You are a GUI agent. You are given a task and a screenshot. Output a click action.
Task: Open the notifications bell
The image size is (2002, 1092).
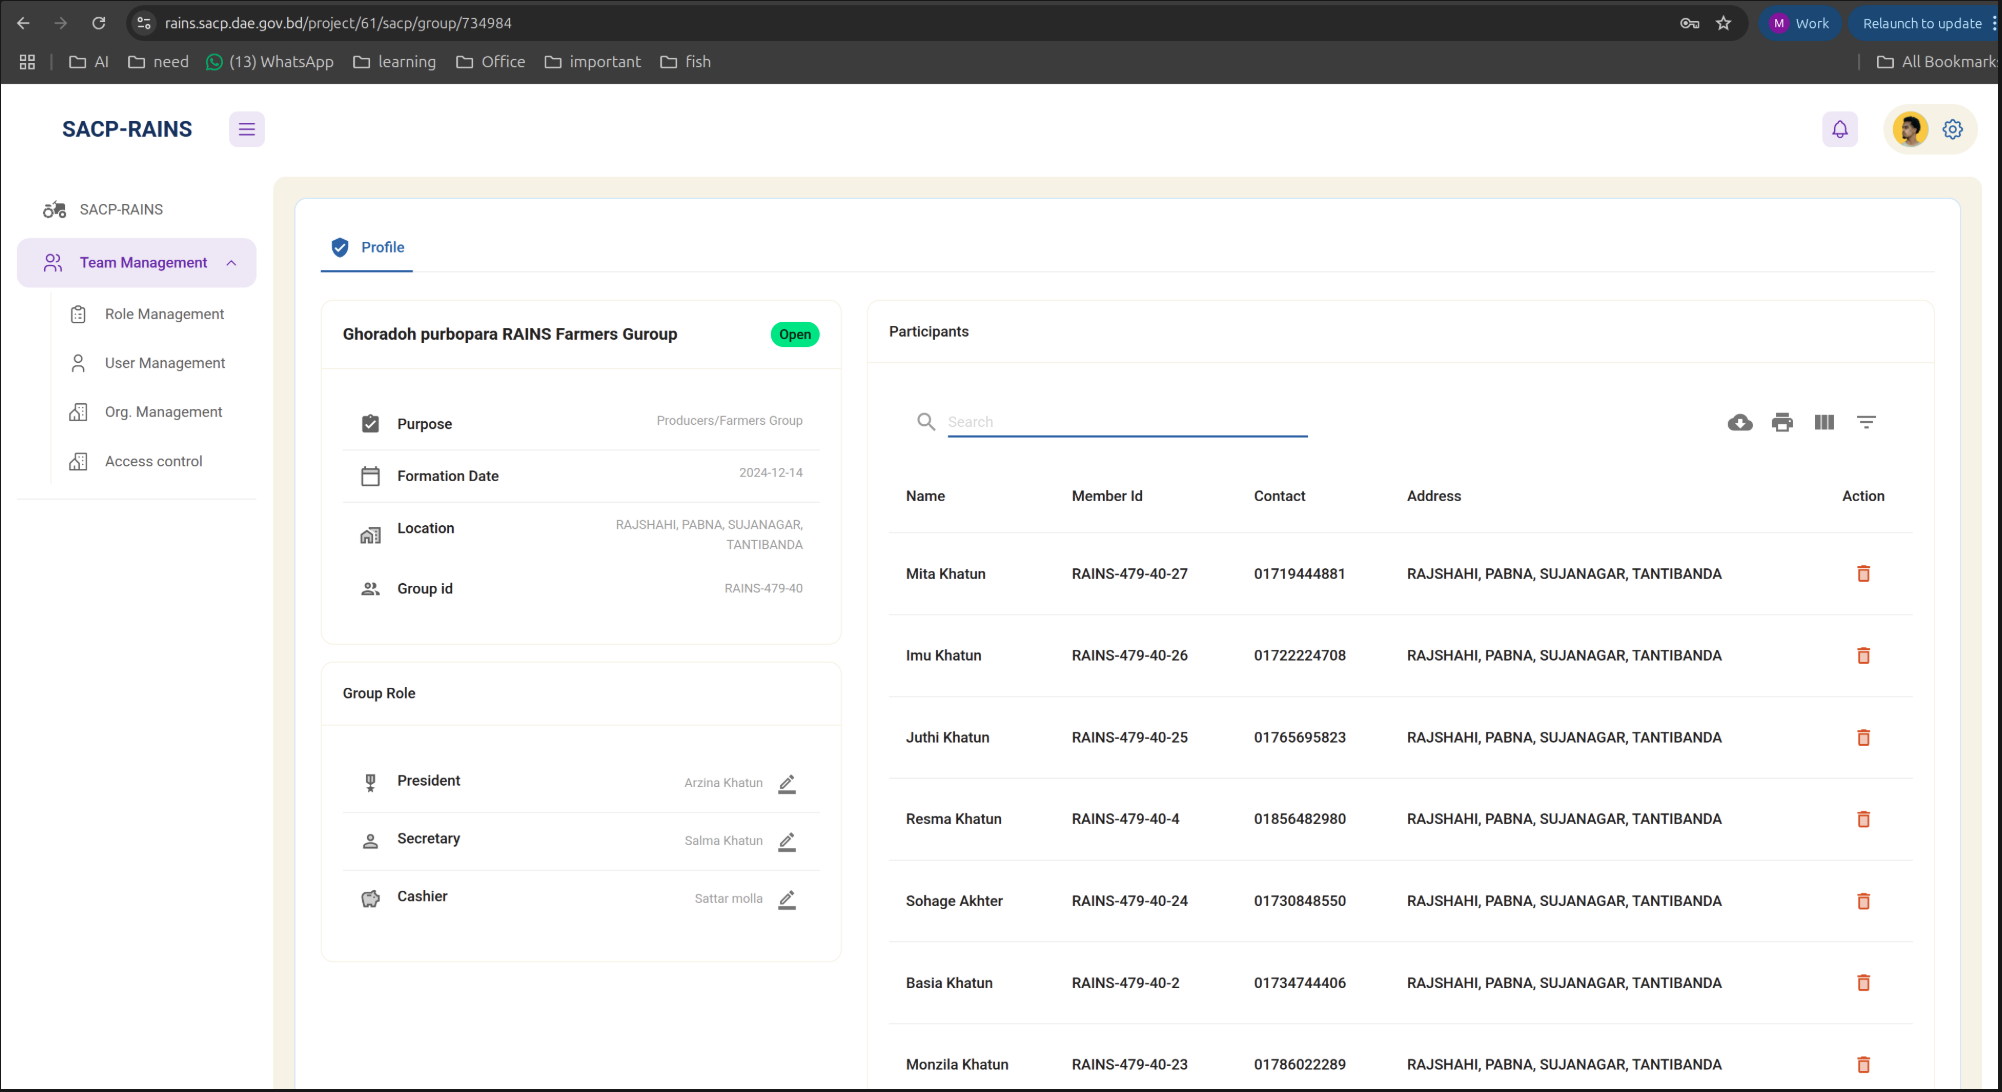[x=1840, y=129]
